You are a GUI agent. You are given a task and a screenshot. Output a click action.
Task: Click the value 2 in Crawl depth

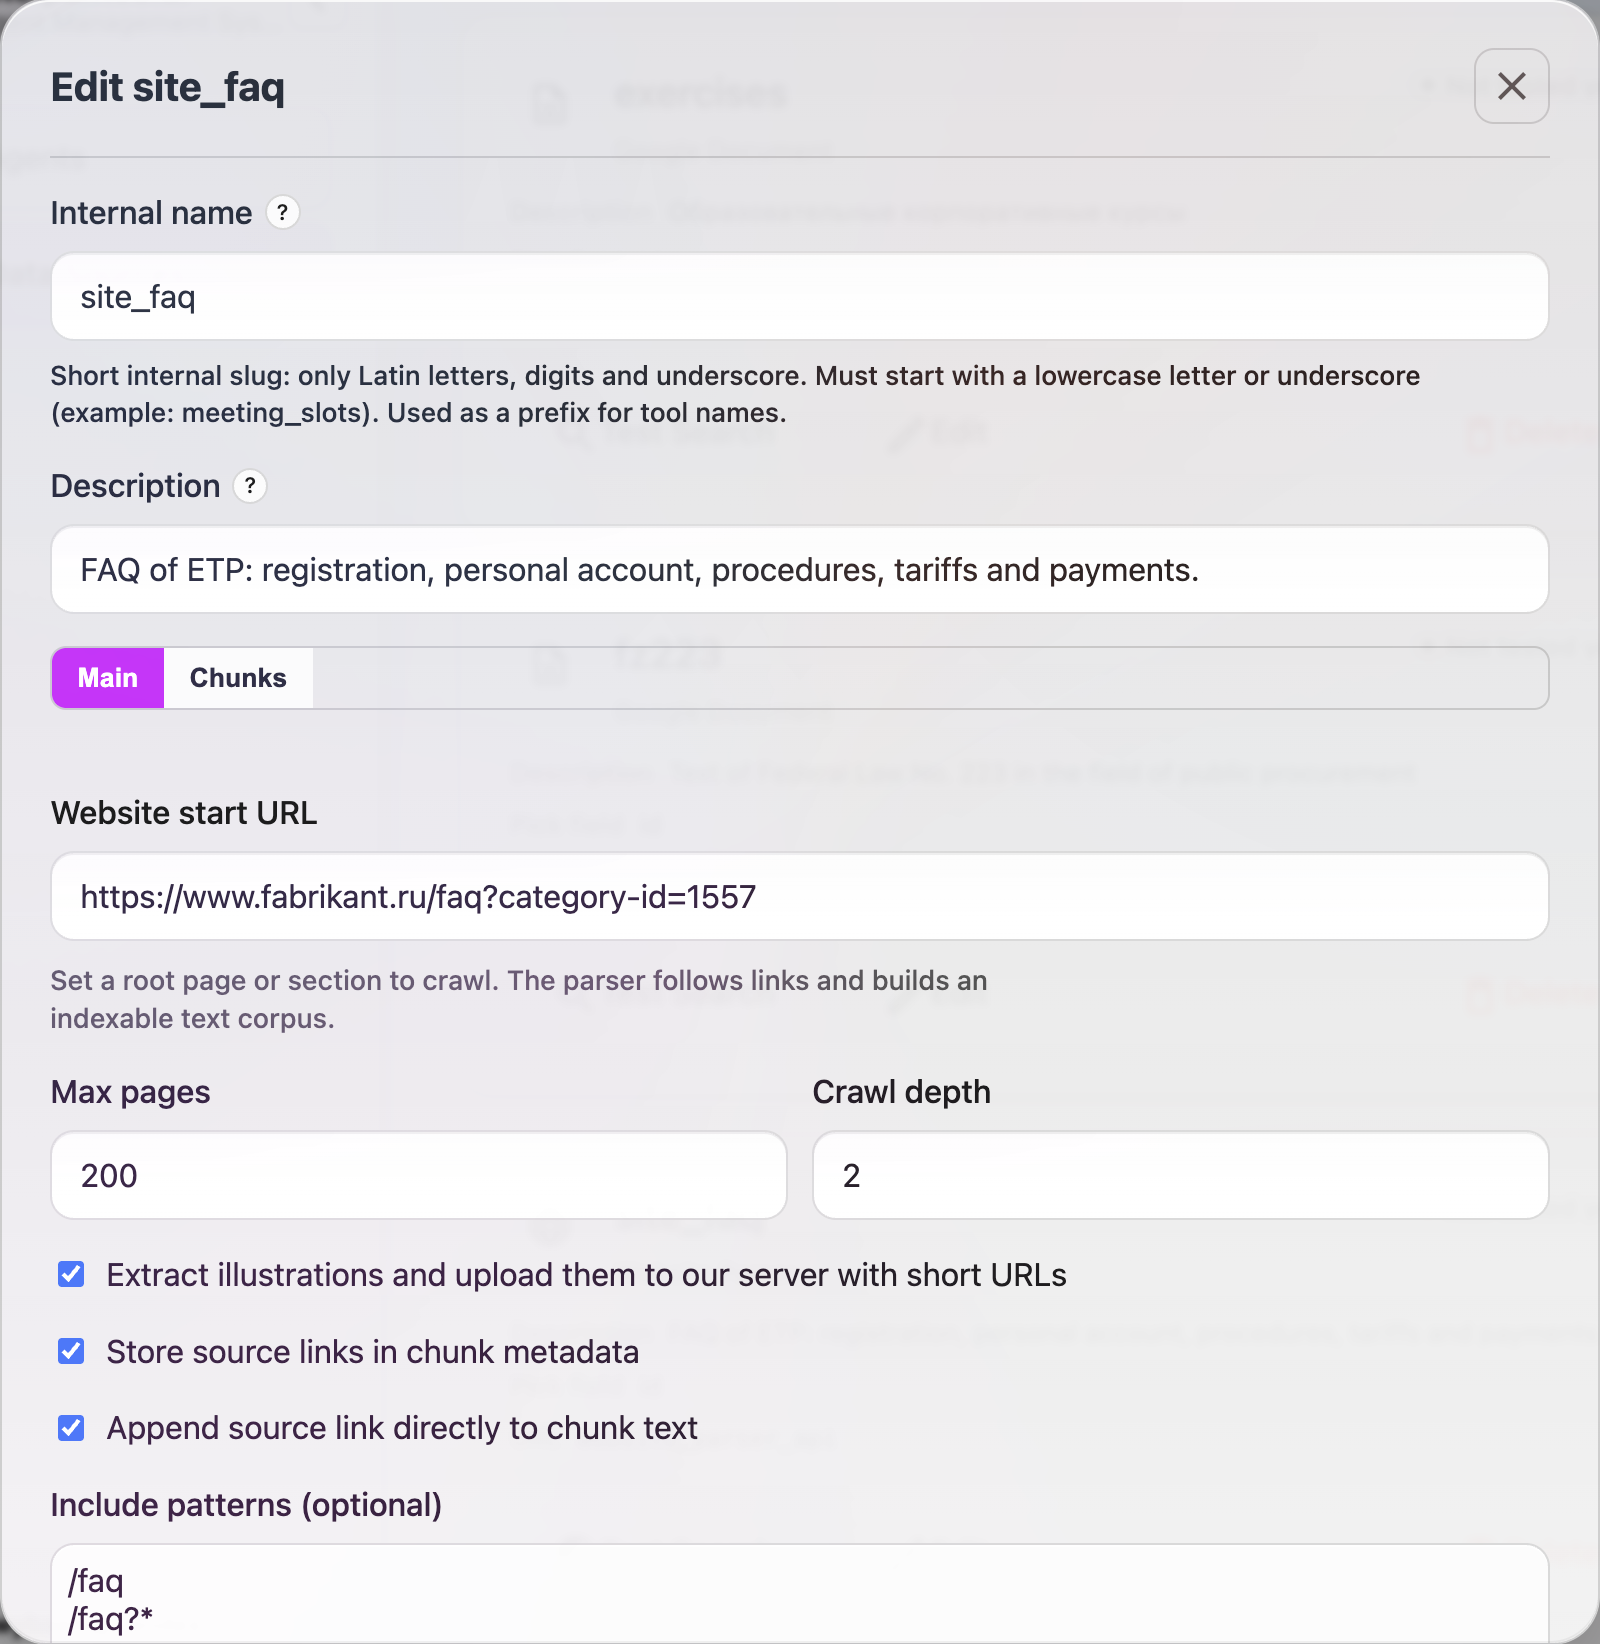coord(851,1175)
